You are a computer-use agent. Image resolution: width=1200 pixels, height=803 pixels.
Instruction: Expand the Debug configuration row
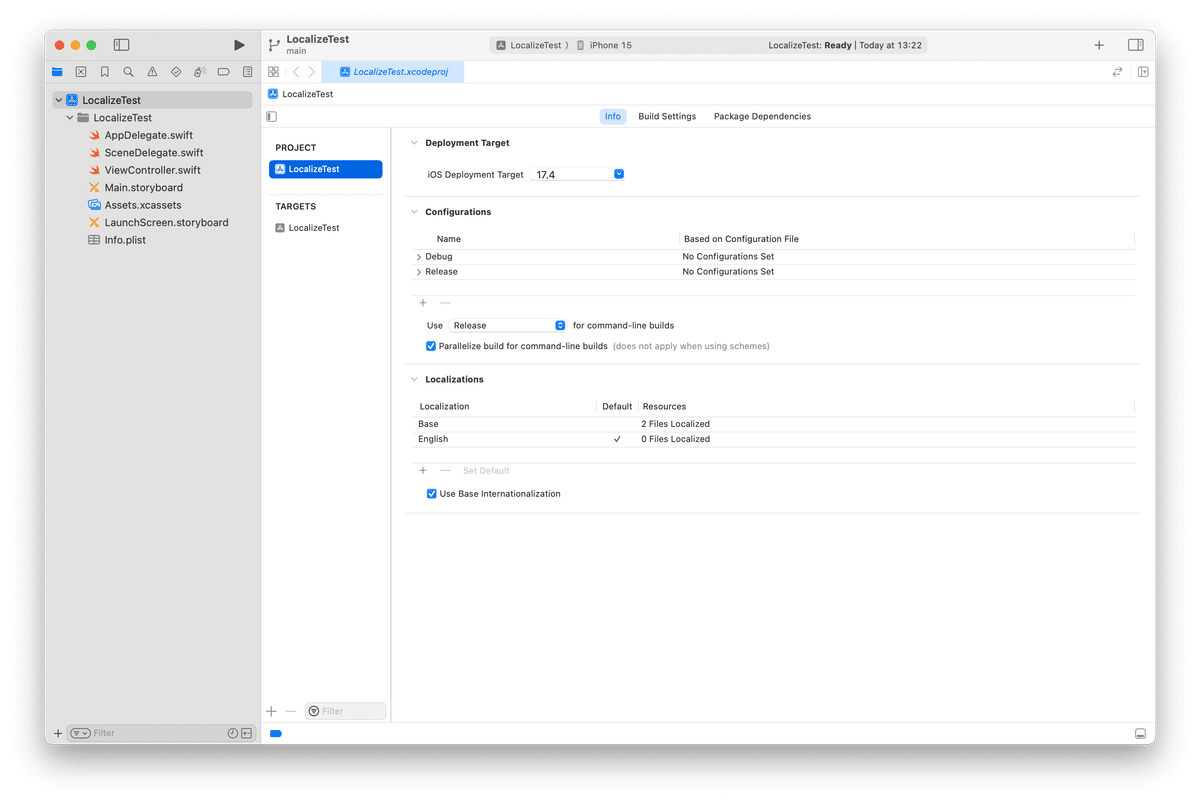point(419,257)
